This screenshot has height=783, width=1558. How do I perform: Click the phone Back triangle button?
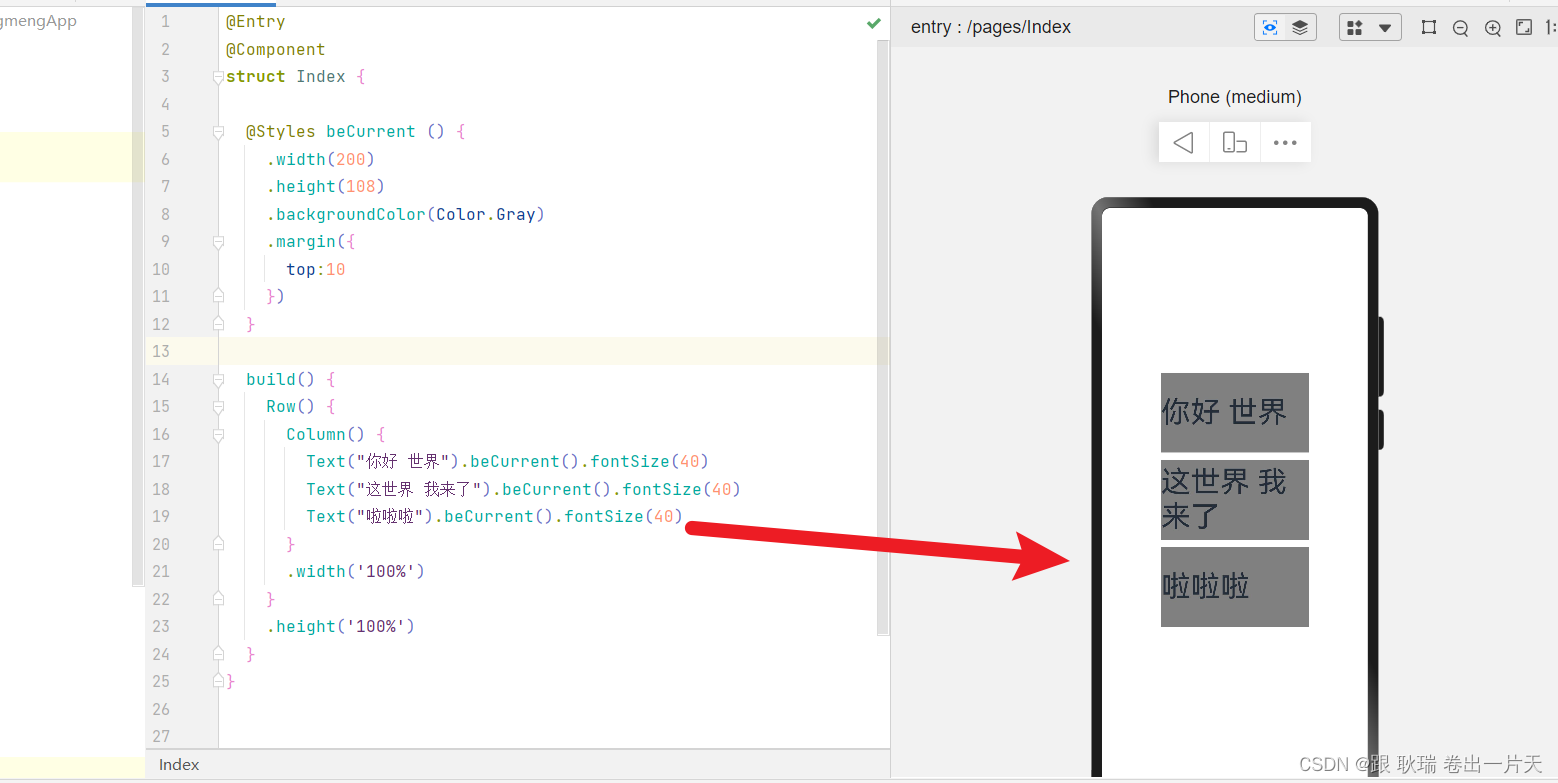point(1184,142)
